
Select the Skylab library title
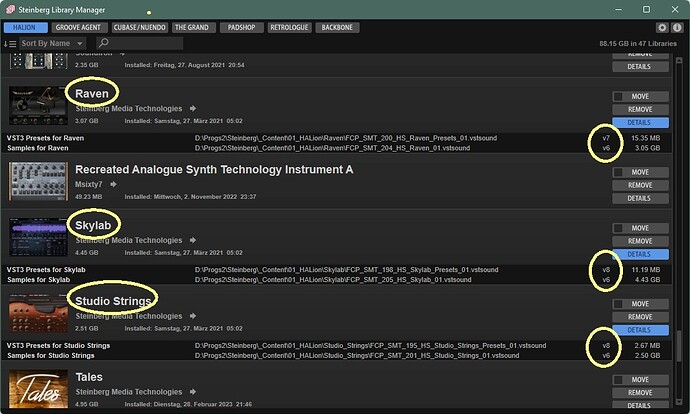point(93,225)
